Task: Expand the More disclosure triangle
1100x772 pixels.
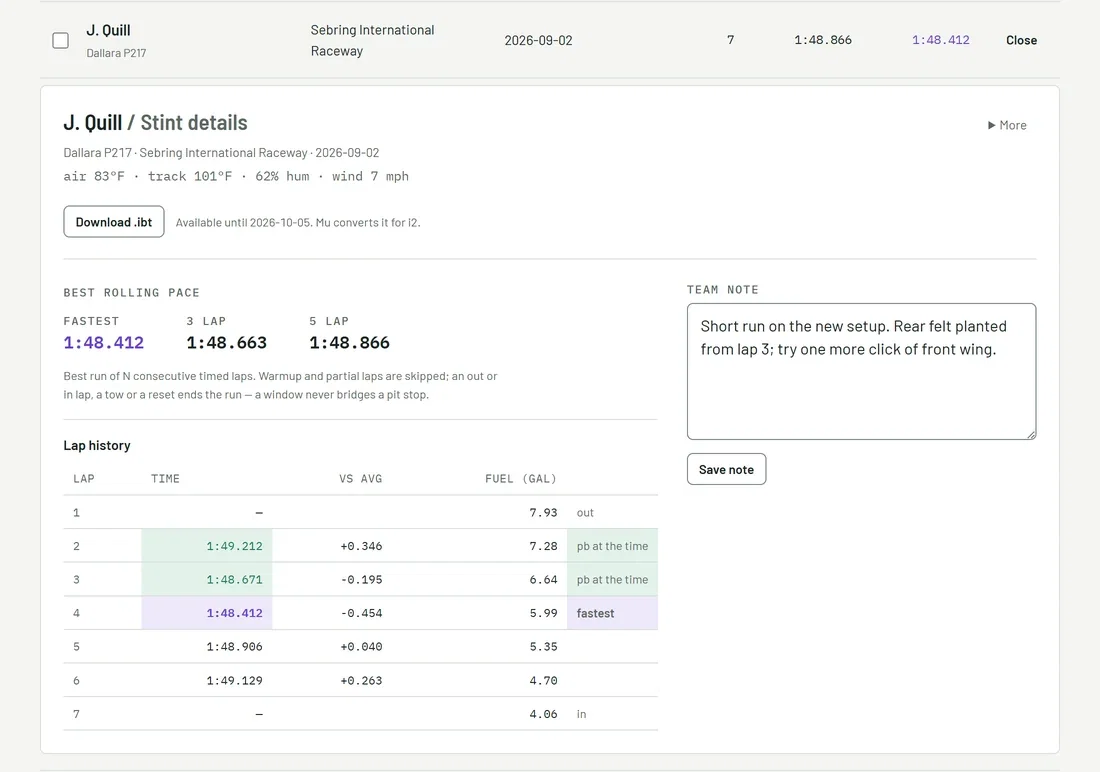Action: point(1007,125)
